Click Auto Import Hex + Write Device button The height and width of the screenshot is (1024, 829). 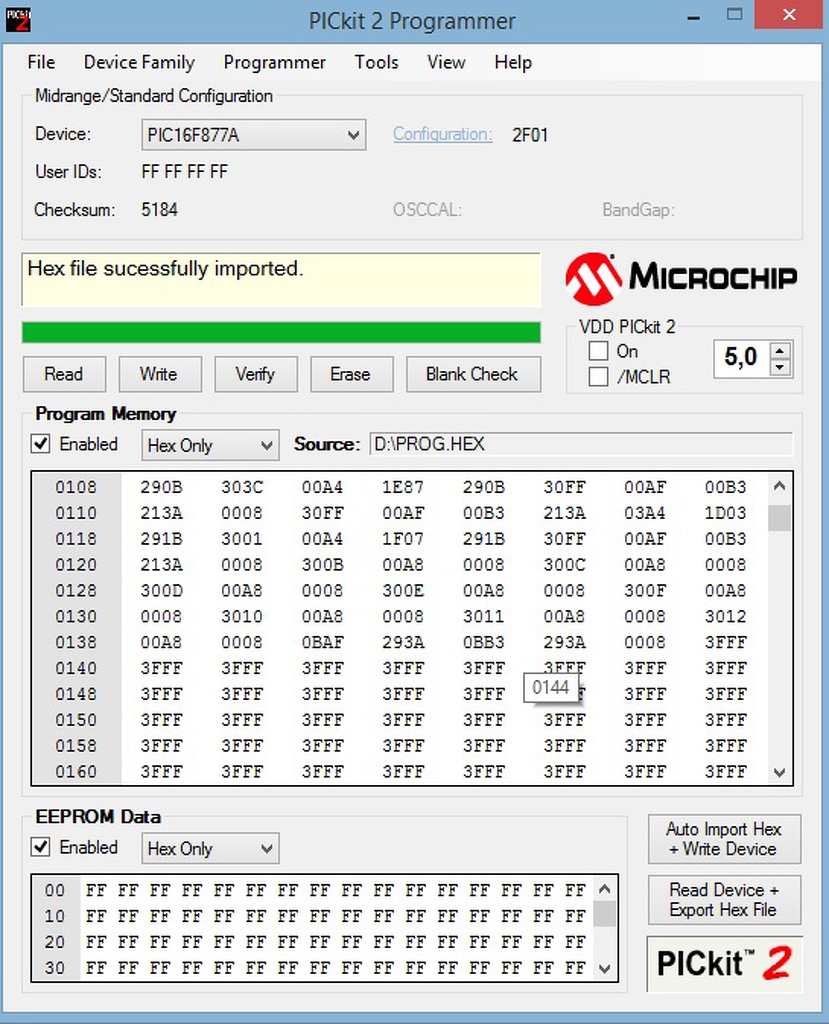[724, 839]
